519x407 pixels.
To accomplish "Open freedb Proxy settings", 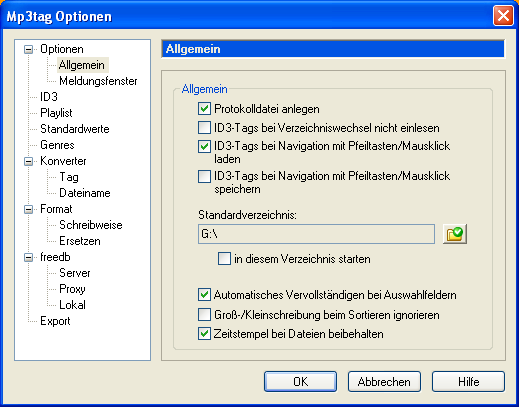I will click(72, 289).
